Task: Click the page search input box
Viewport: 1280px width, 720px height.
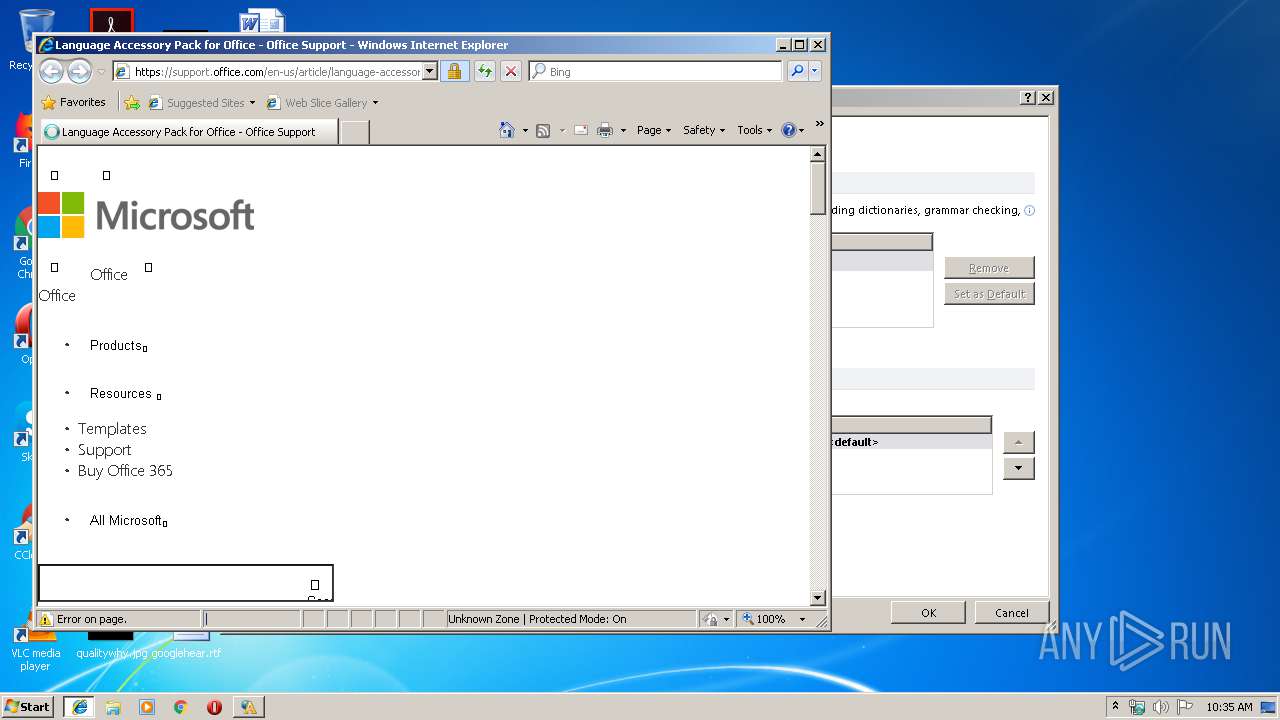Action: click(x=185, y=583)
